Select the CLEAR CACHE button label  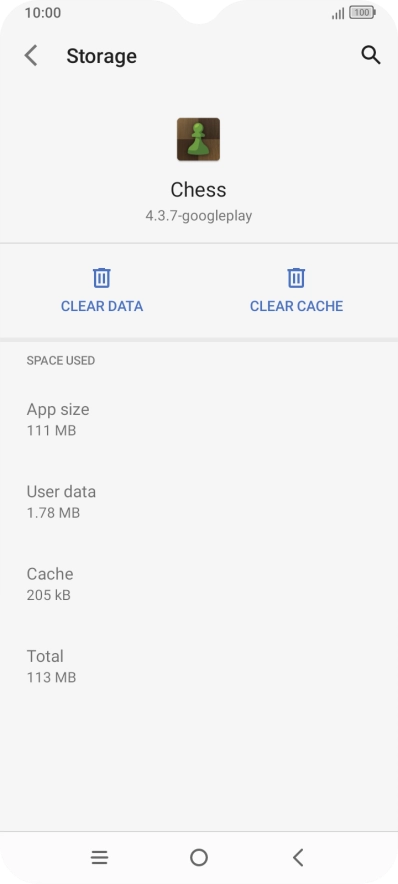coord(297,306)
